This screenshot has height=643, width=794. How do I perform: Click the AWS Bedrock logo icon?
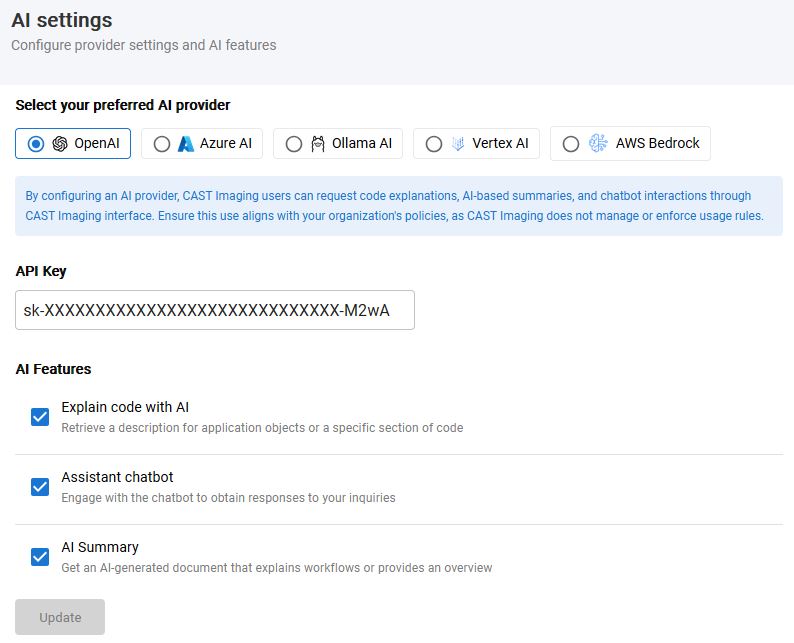[598, 144]
